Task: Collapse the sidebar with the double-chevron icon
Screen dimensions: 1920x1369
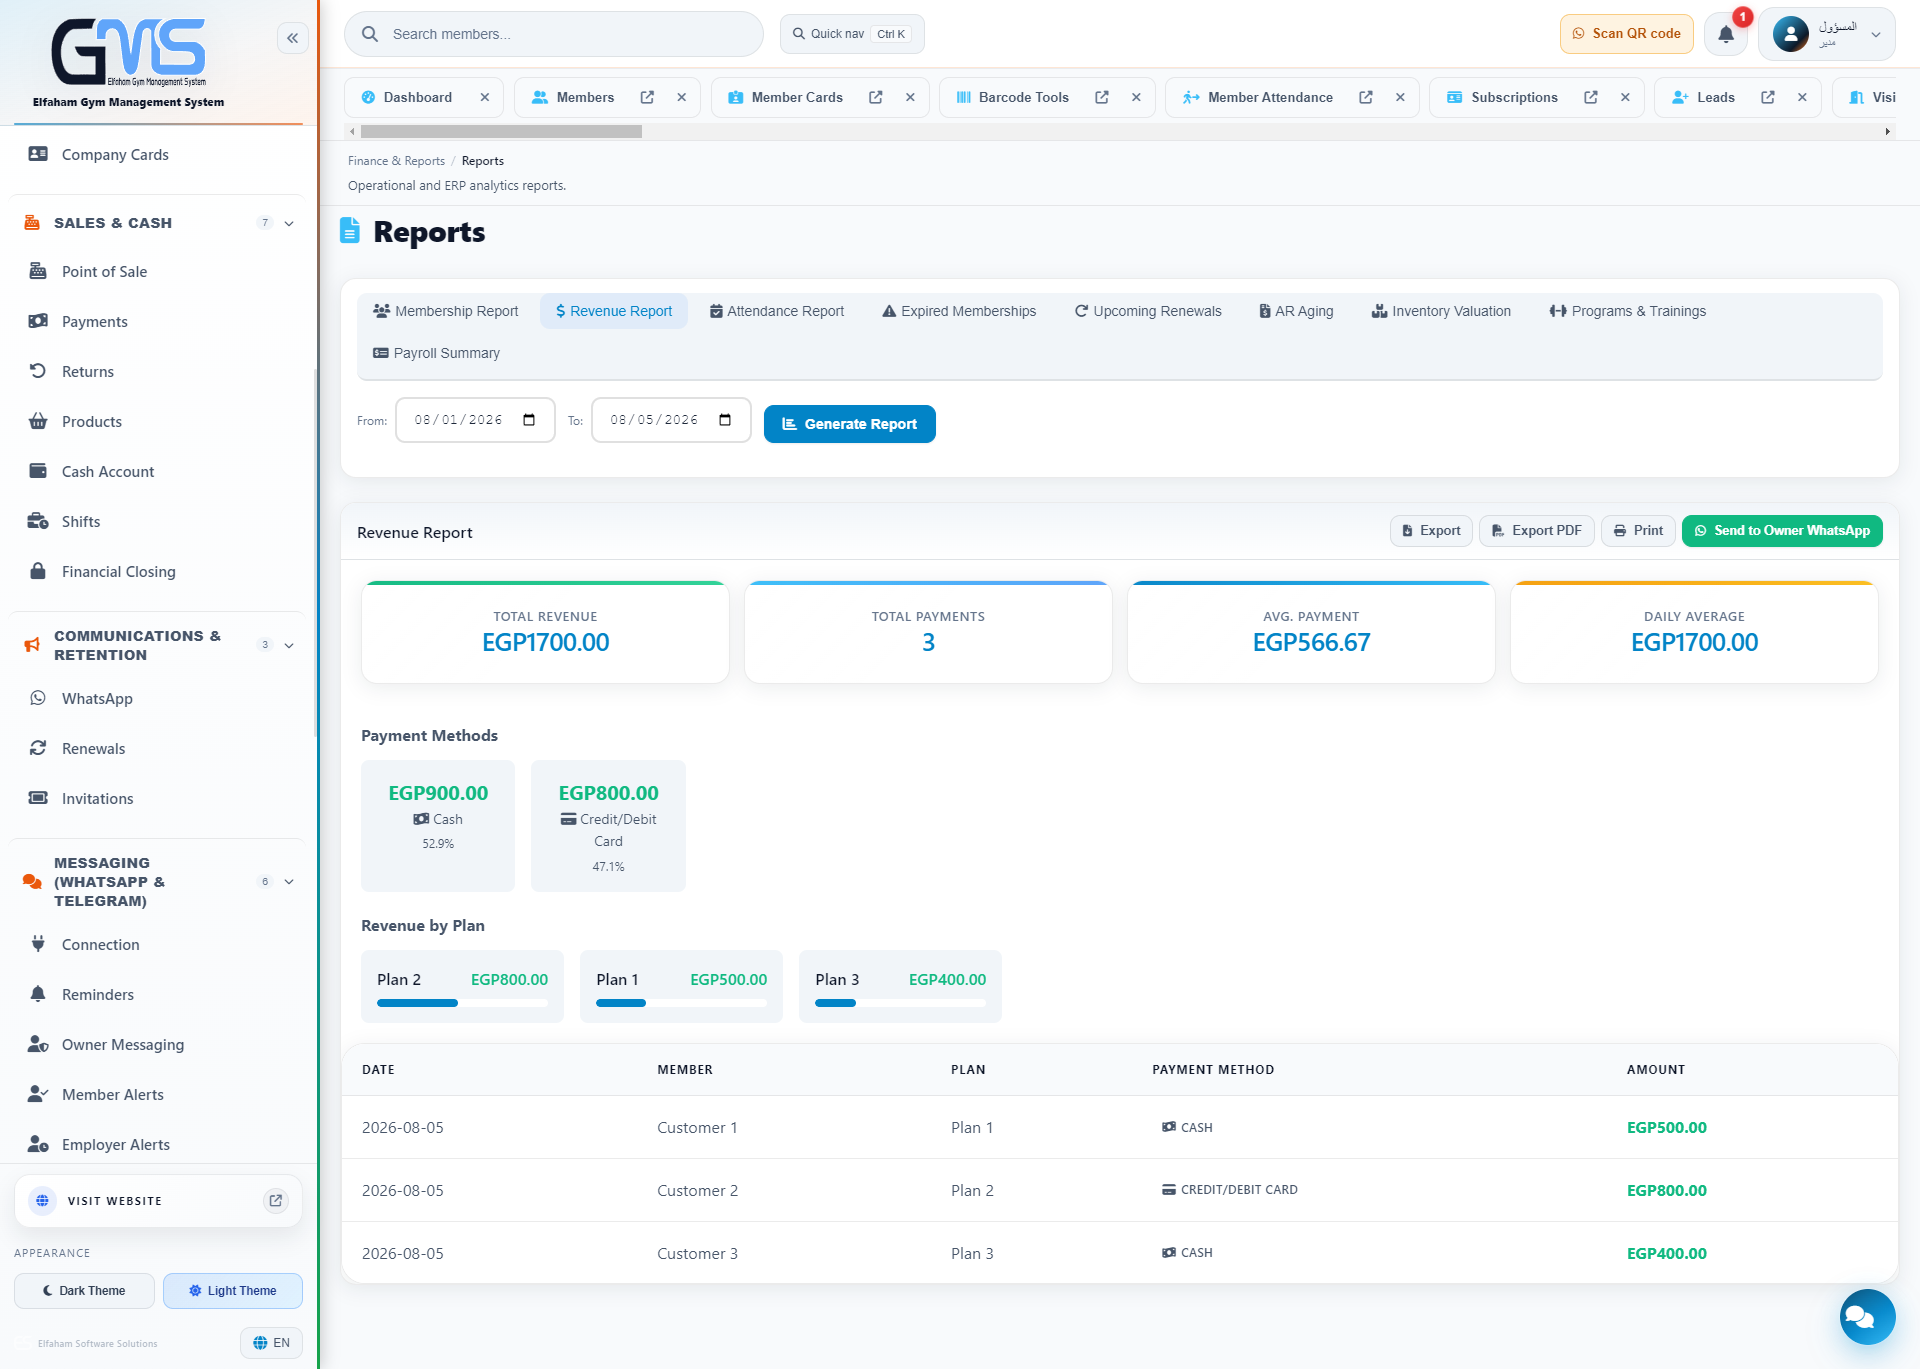Action: tap(292, 38)
